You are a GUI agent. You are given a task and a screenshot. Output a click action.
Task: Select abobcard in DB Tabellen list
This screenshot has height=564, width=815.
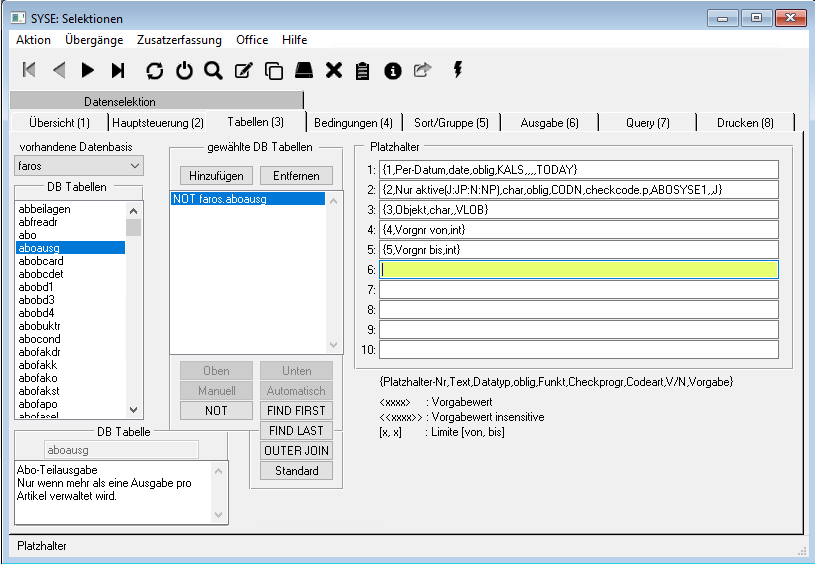tap(41, 261)
